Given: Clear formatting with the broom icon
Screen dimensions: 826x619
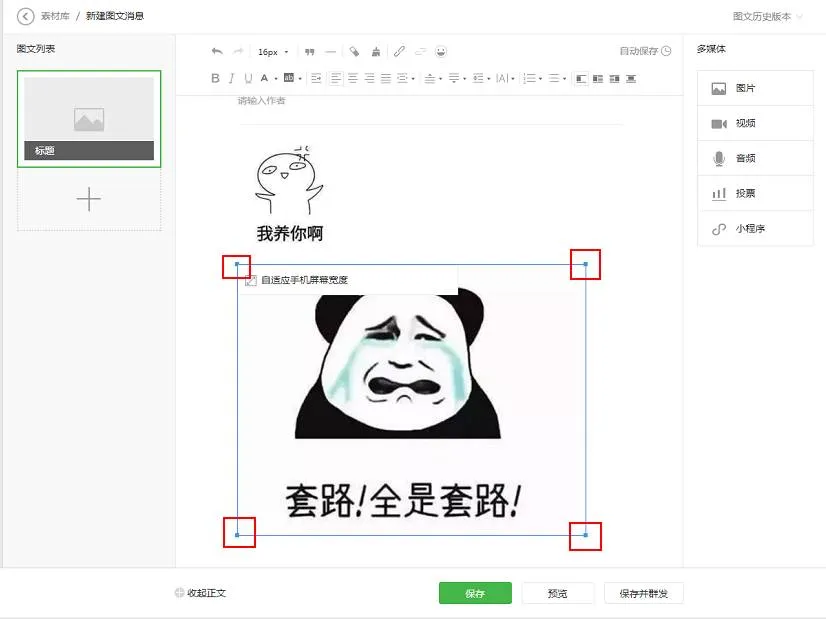Looking at the screenshot, I should pyautogui.click(x=376, y=52).
